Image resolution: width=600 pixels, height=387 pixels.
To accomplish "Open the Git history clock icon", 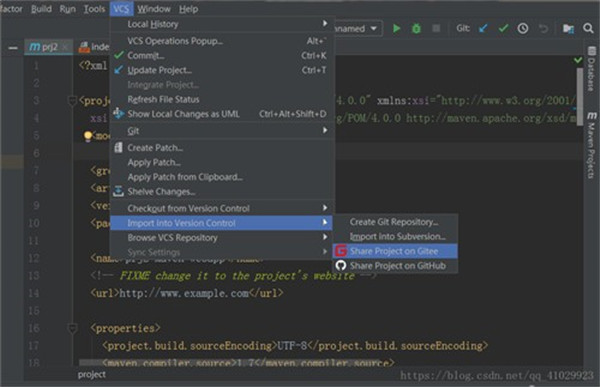I will click(x=523, y=28).
